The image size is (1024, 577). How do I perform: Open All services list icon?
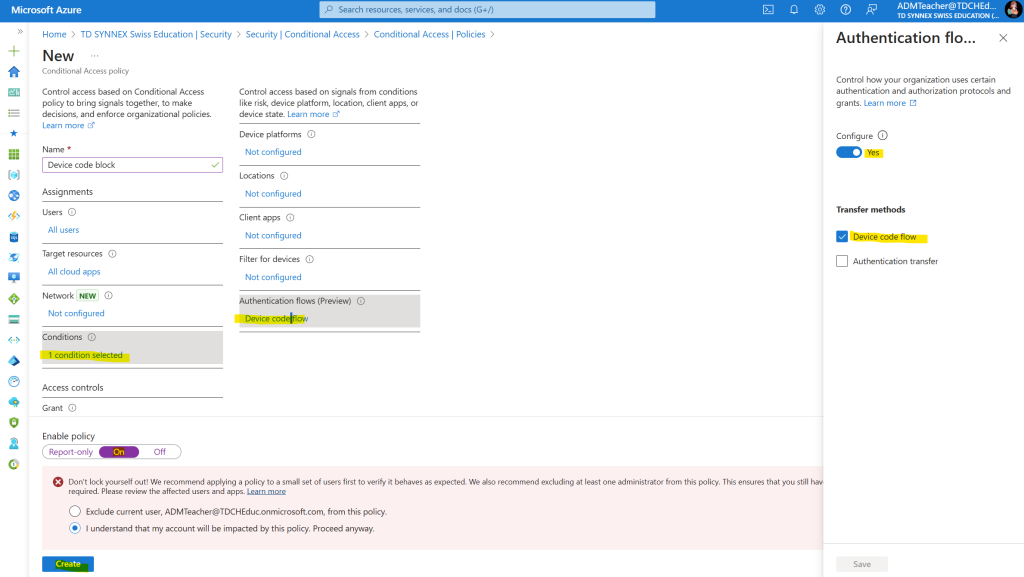click(x=14, y=113)
